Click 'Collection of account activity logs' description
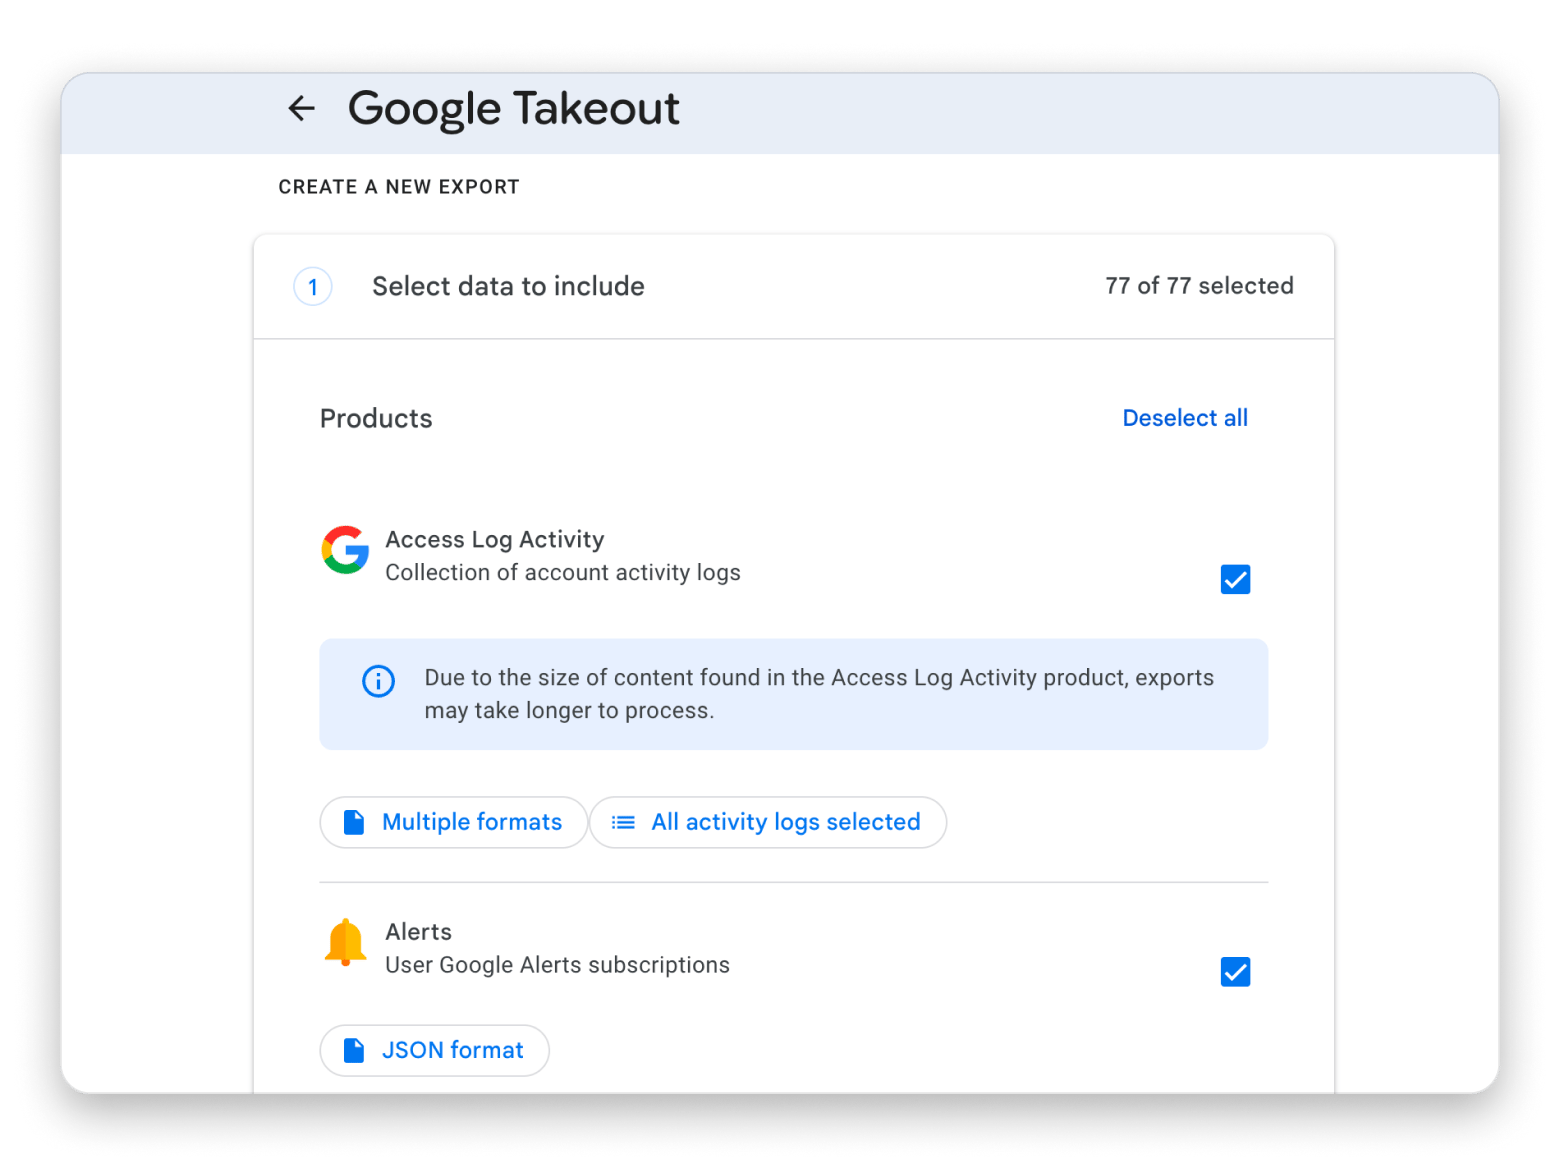This screenshot has height=1174, width=1560. point(563,572)
